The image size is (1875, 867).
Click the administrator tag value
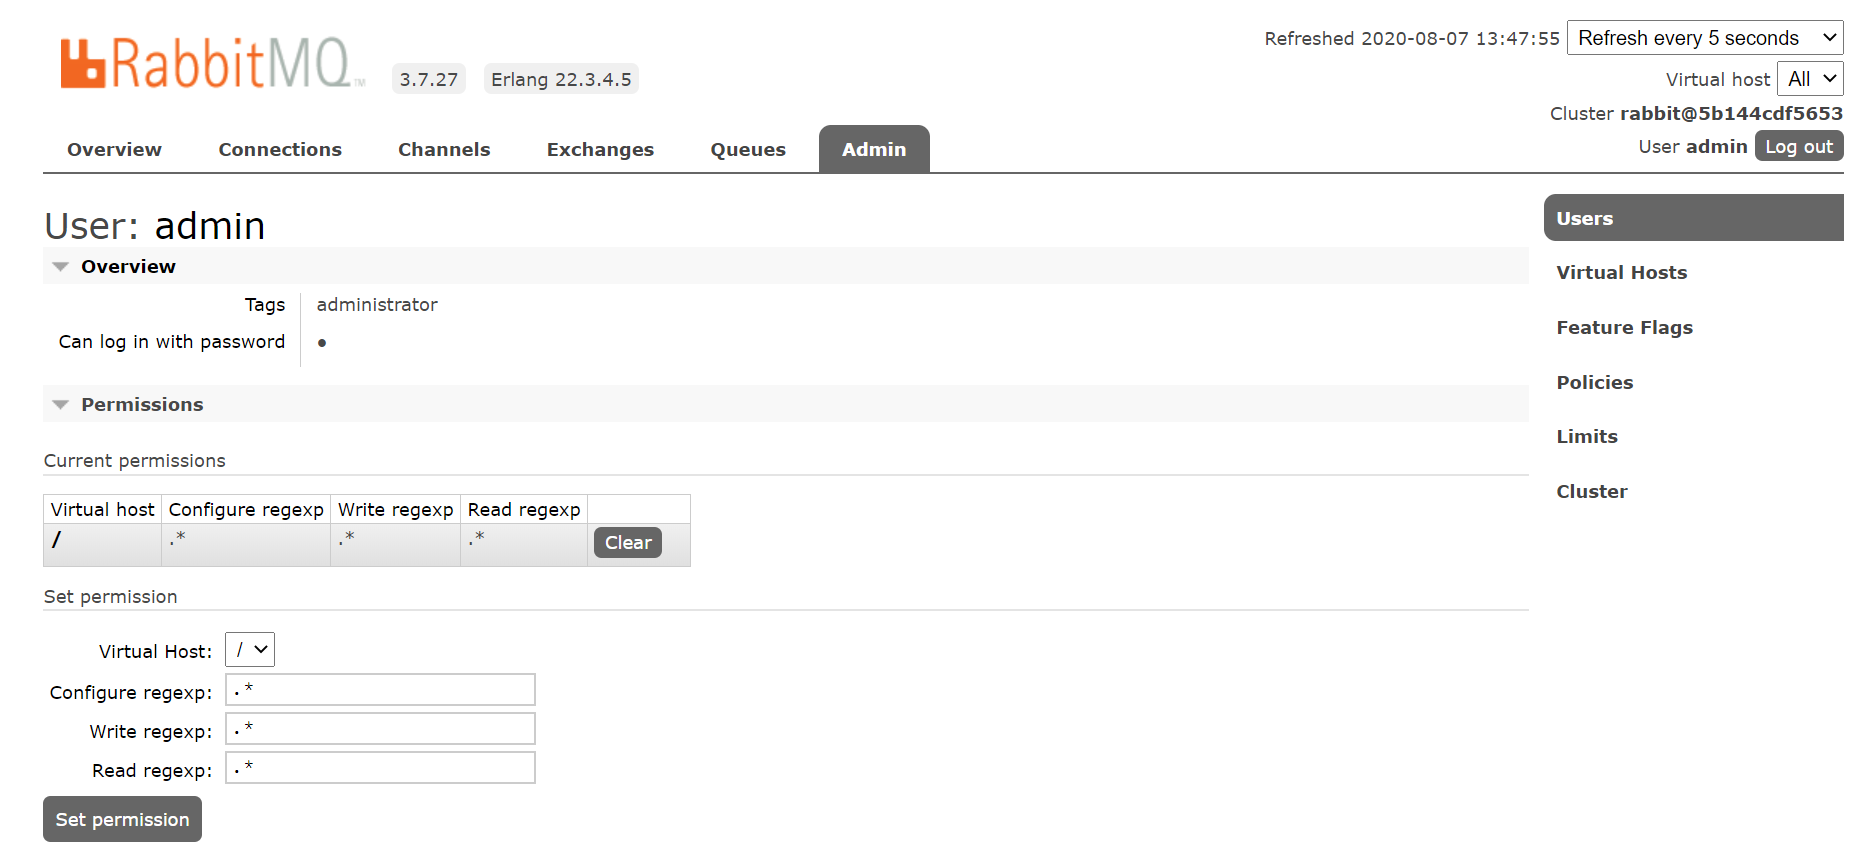377,304
